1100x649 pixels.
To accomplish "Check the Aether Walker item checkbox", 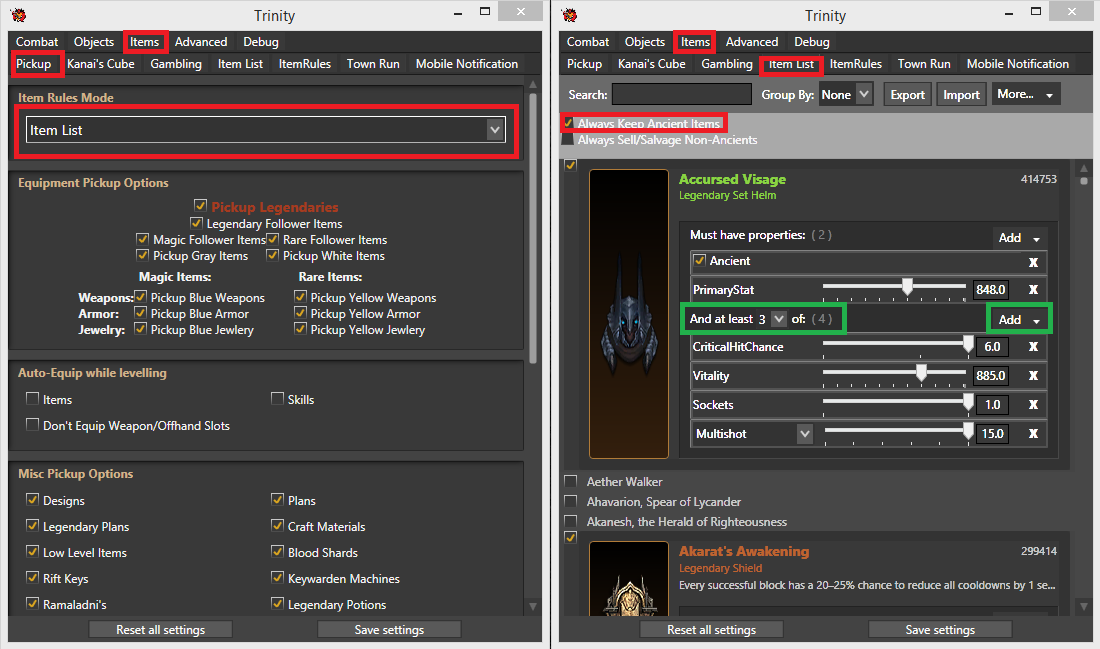I will (x=571, y=481).
